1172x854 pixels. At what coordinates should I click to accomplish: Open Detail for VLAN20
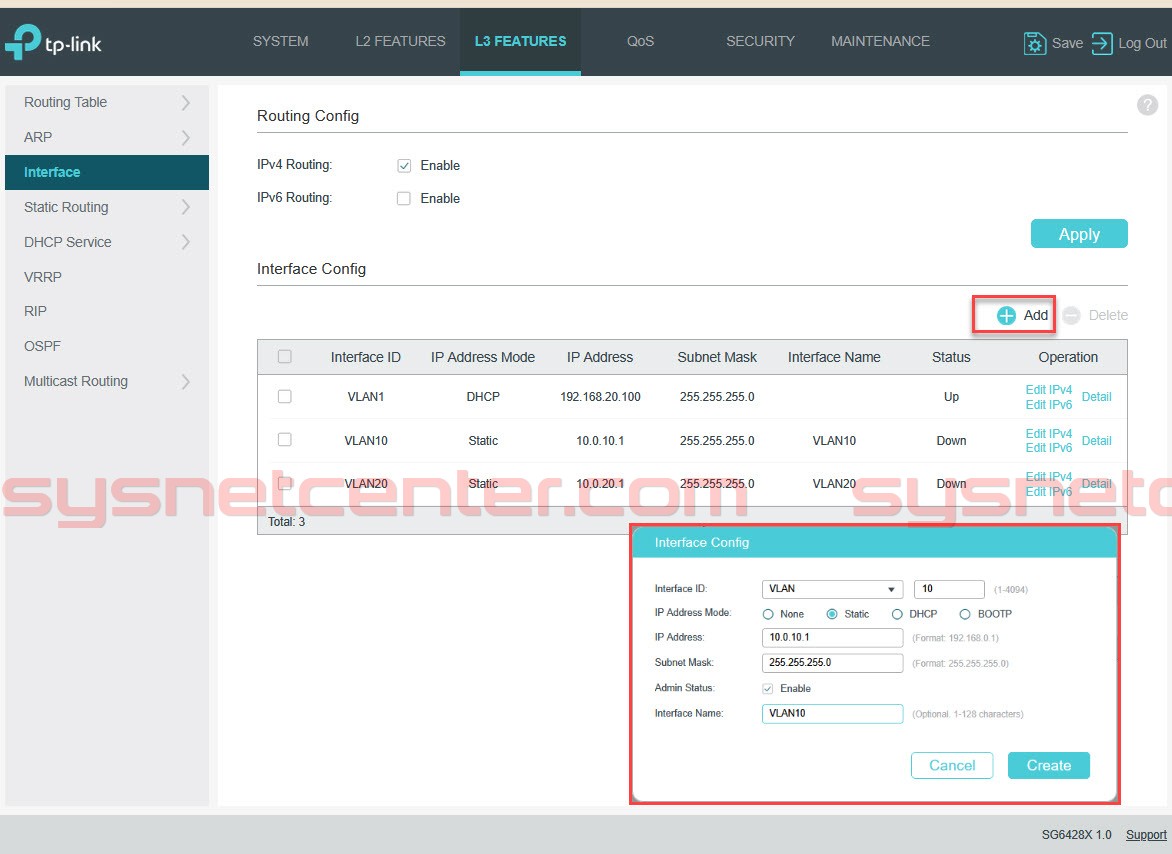[x=1097, y=483]
